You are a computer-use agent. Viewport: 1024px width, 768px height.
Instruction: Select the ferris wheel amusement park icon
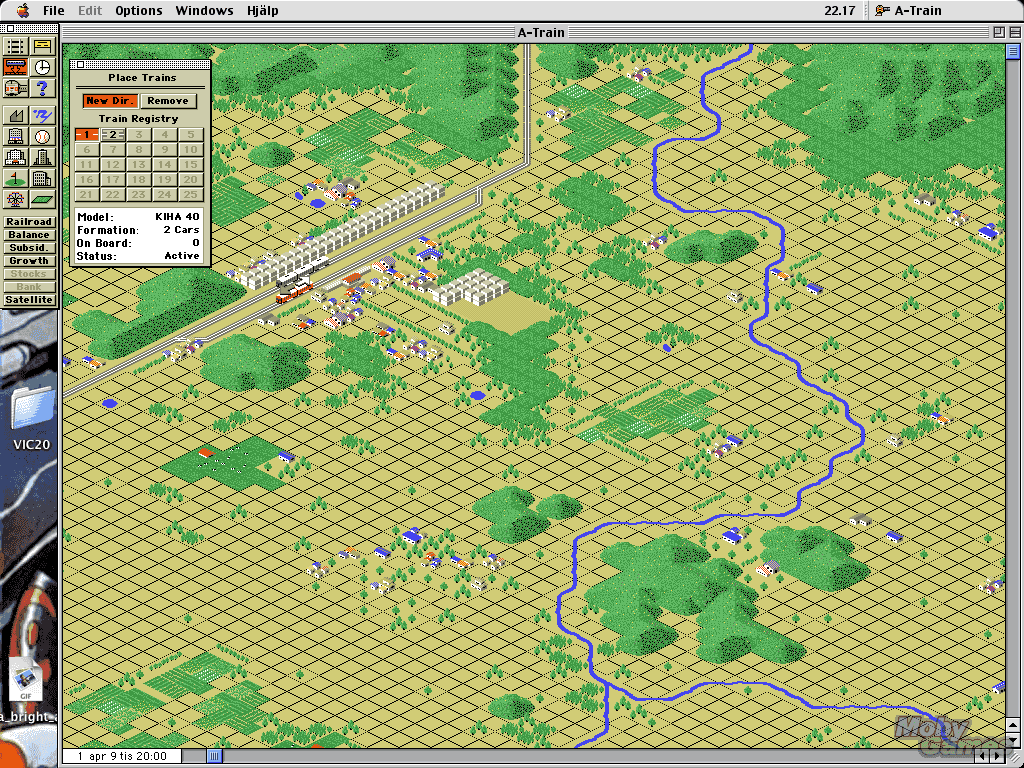click(16, 199)
